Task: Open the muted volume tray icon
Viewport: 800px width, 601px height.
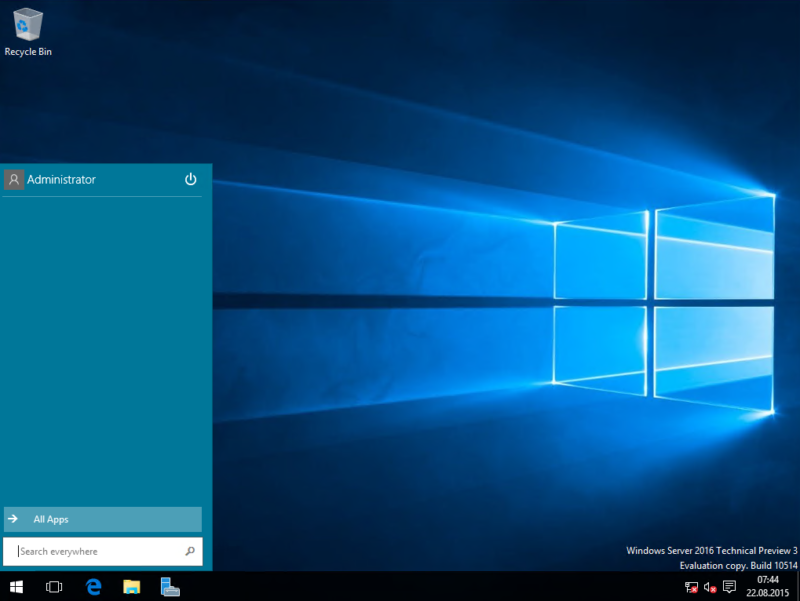Action: click(708, 587)
